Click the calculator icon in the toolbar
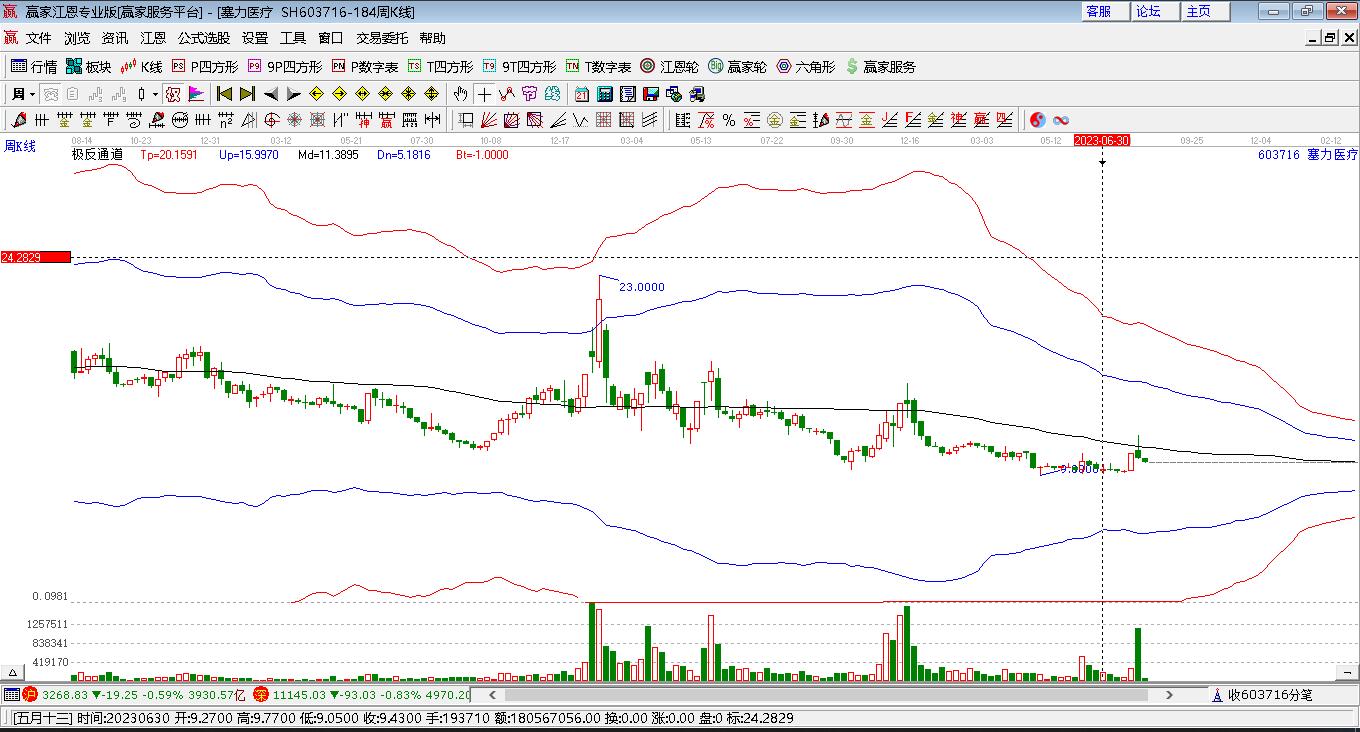The height and width of the screenshot is (732, 1360). tap(604, 94)
